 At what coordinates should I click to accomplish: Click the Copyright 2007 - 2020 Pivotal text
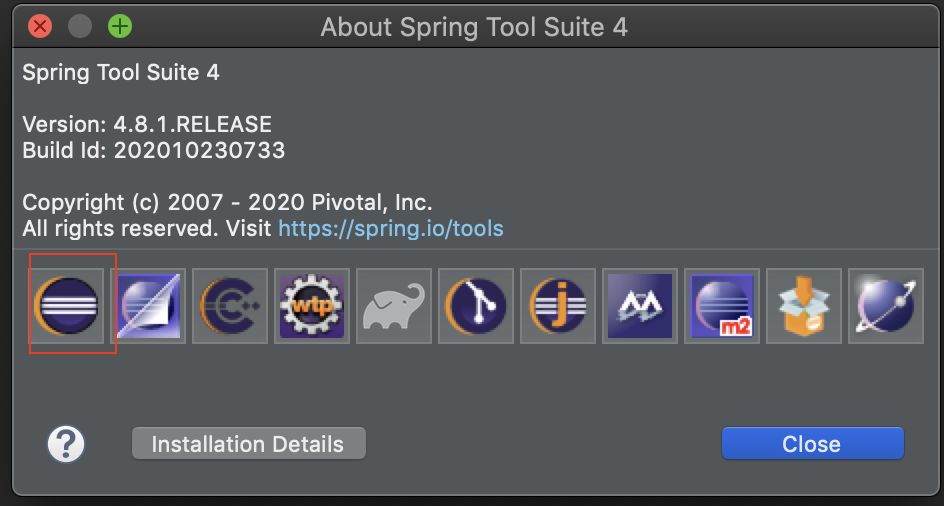(x=227, y=203)
